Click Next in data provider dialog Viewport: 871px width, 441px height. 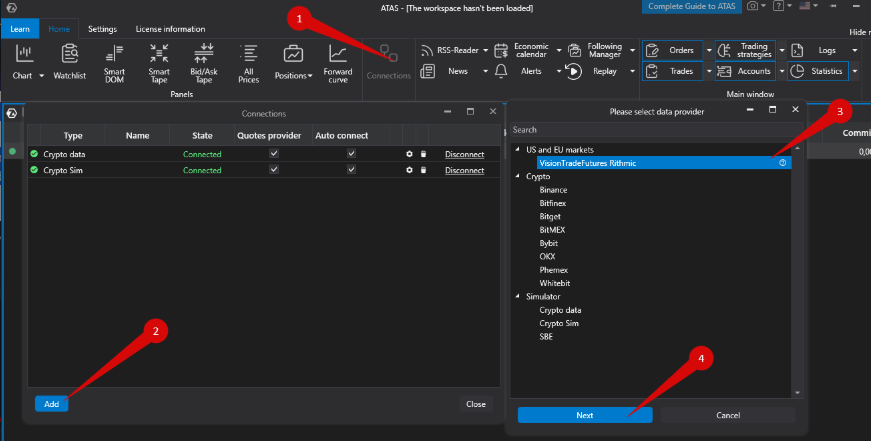(585, 415)
